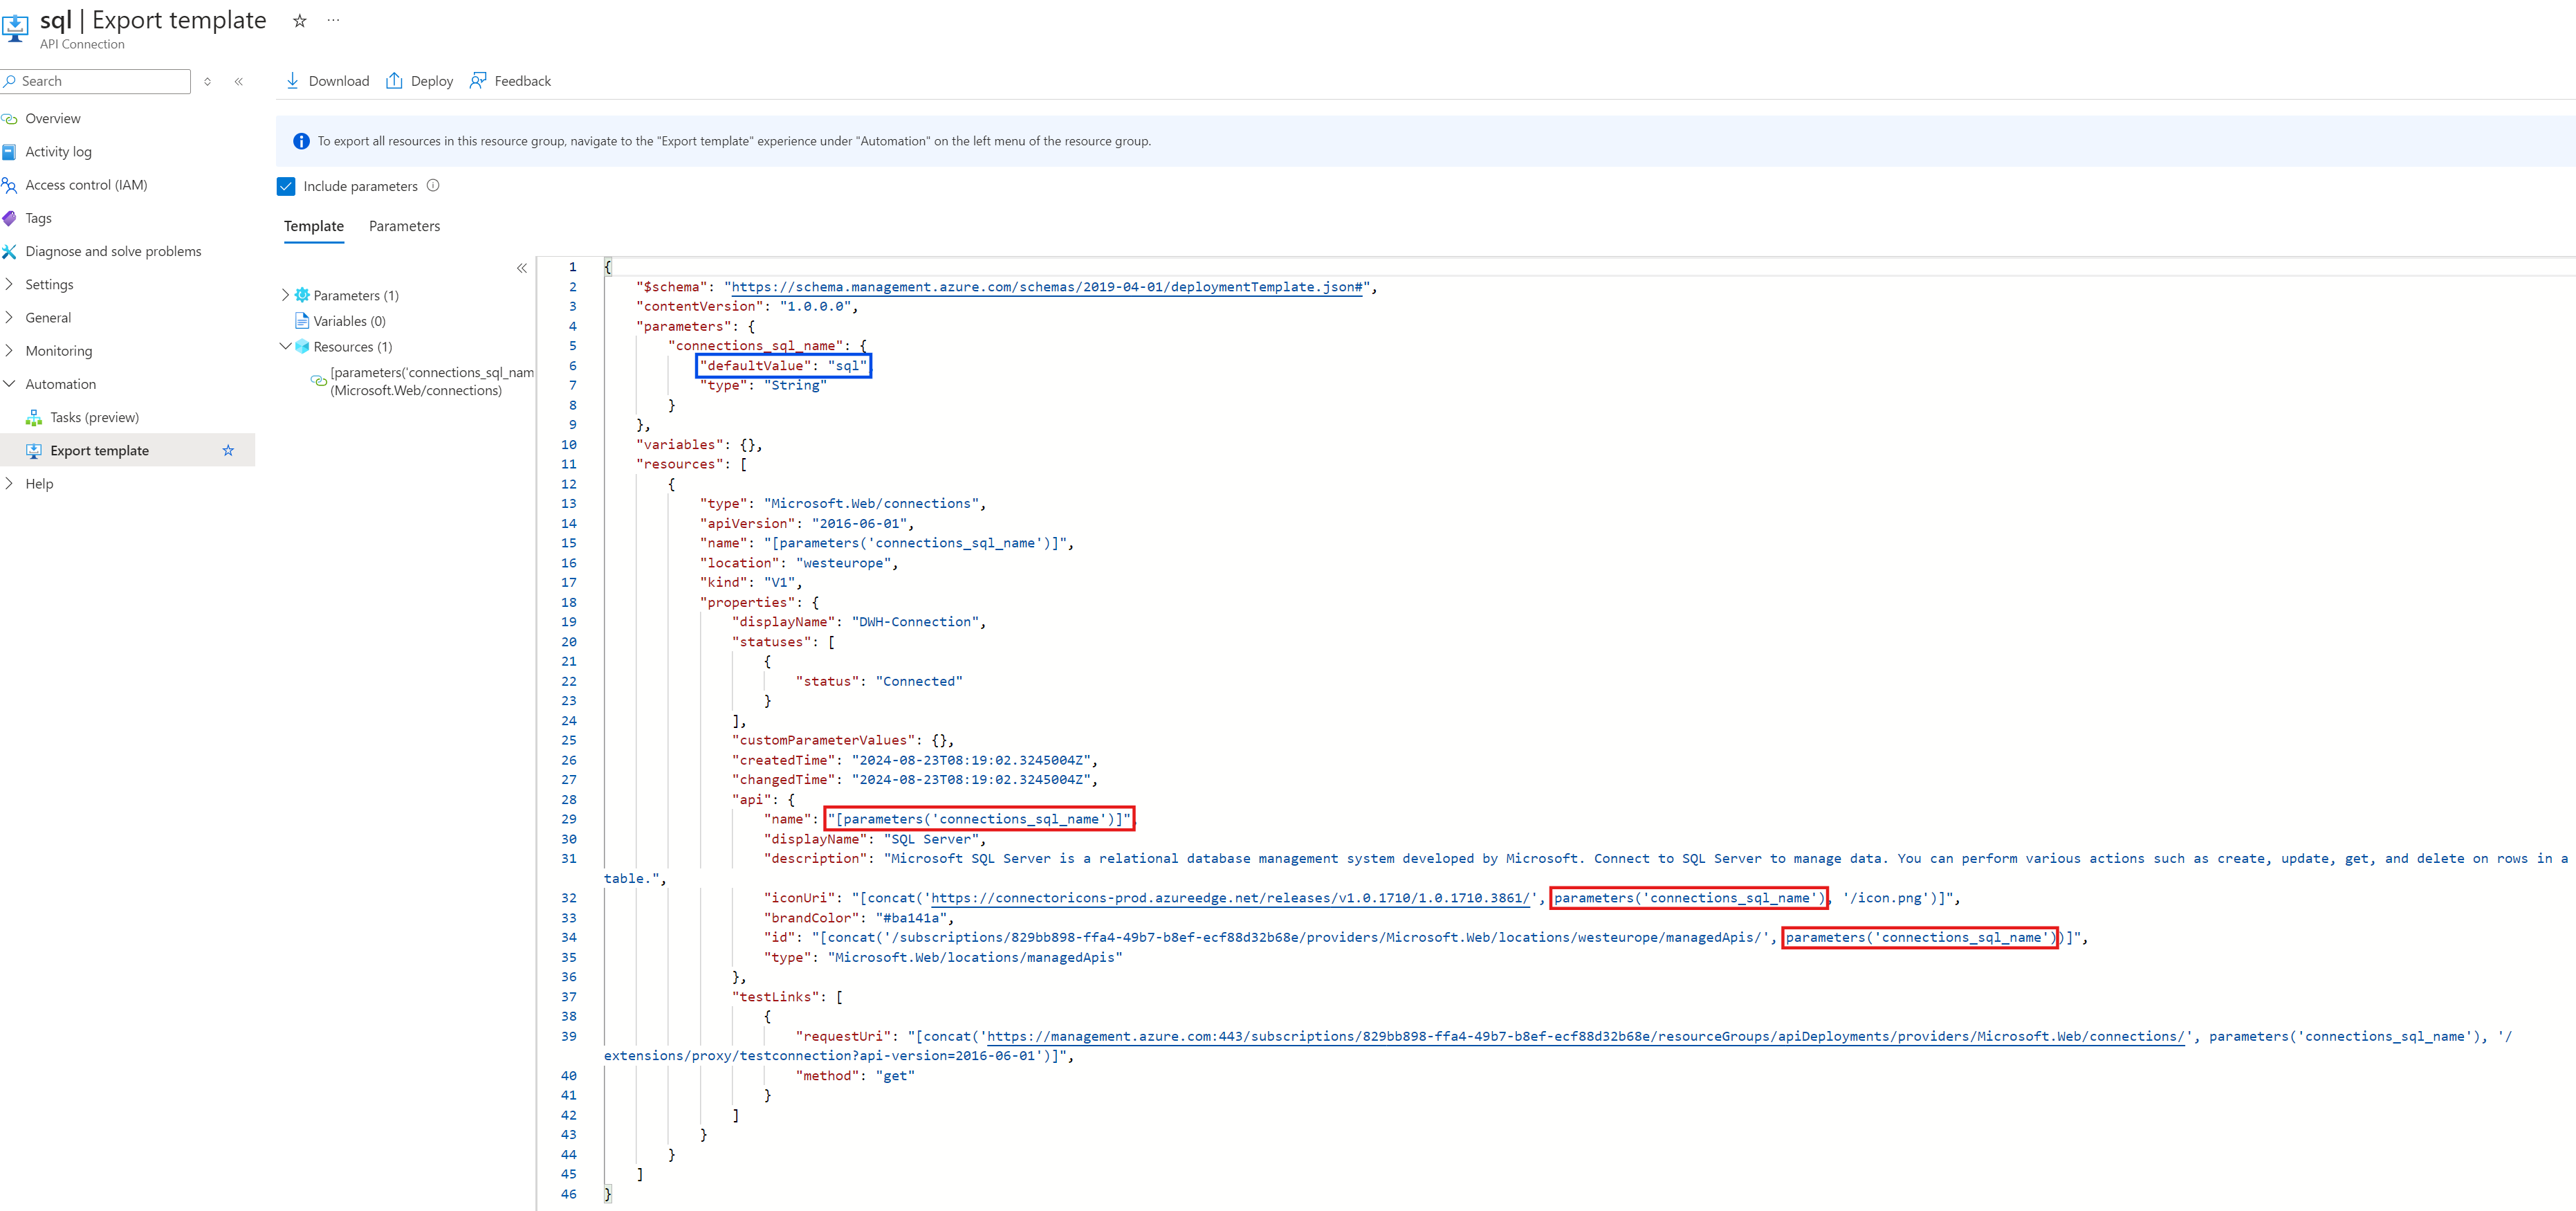Click the Feedback person icon
The height and width of the screenshot is (1211, 2576).
coord(478,81)
